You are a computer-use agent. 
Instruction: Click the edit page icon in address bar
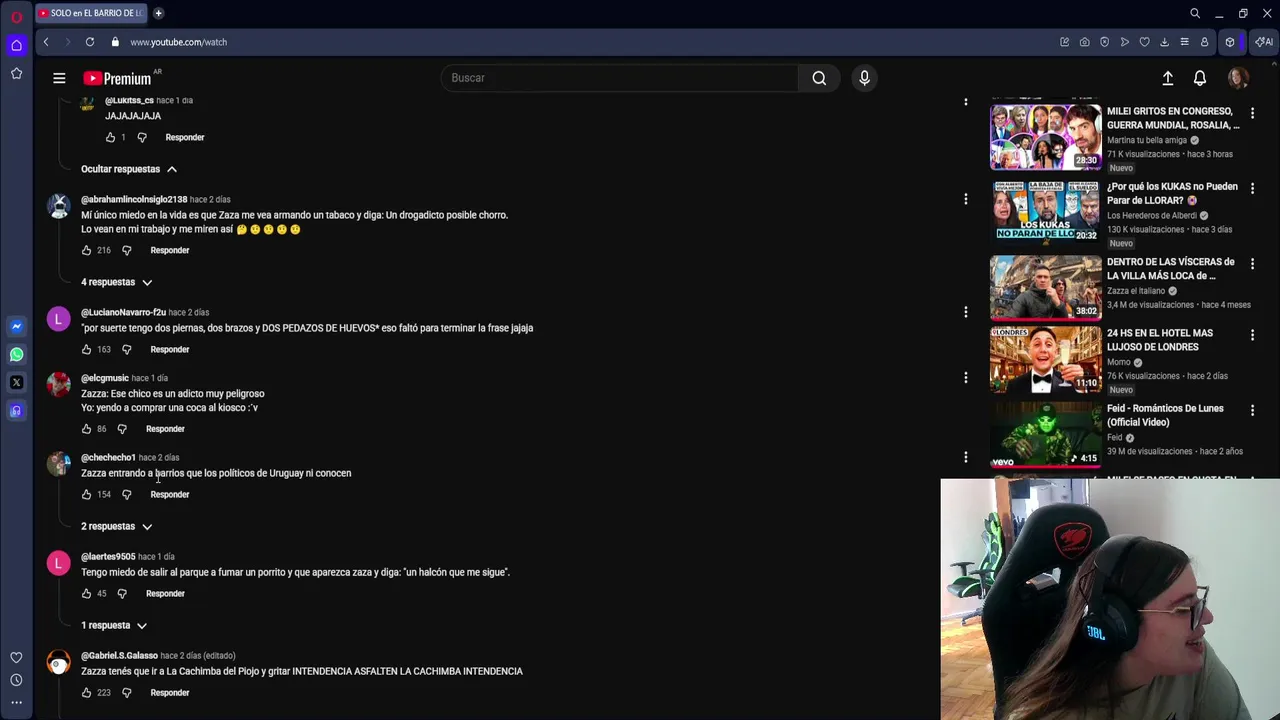point(1065,42)
